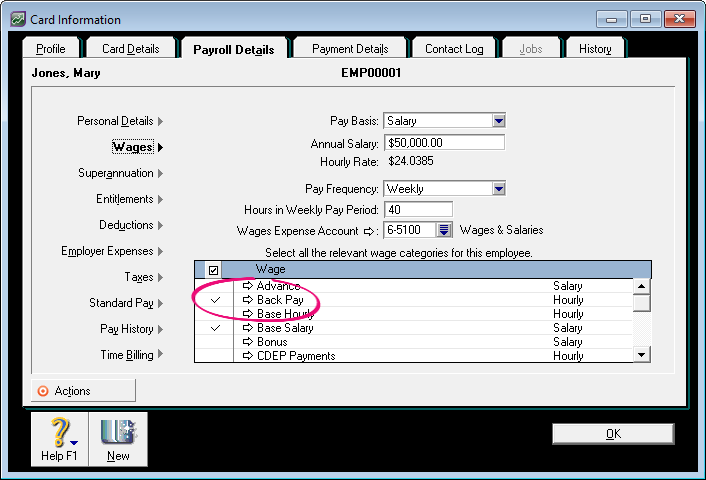Open the Wages Expense Account selector icon
Viewport: 706px width, 480px height.
[444, 230]
